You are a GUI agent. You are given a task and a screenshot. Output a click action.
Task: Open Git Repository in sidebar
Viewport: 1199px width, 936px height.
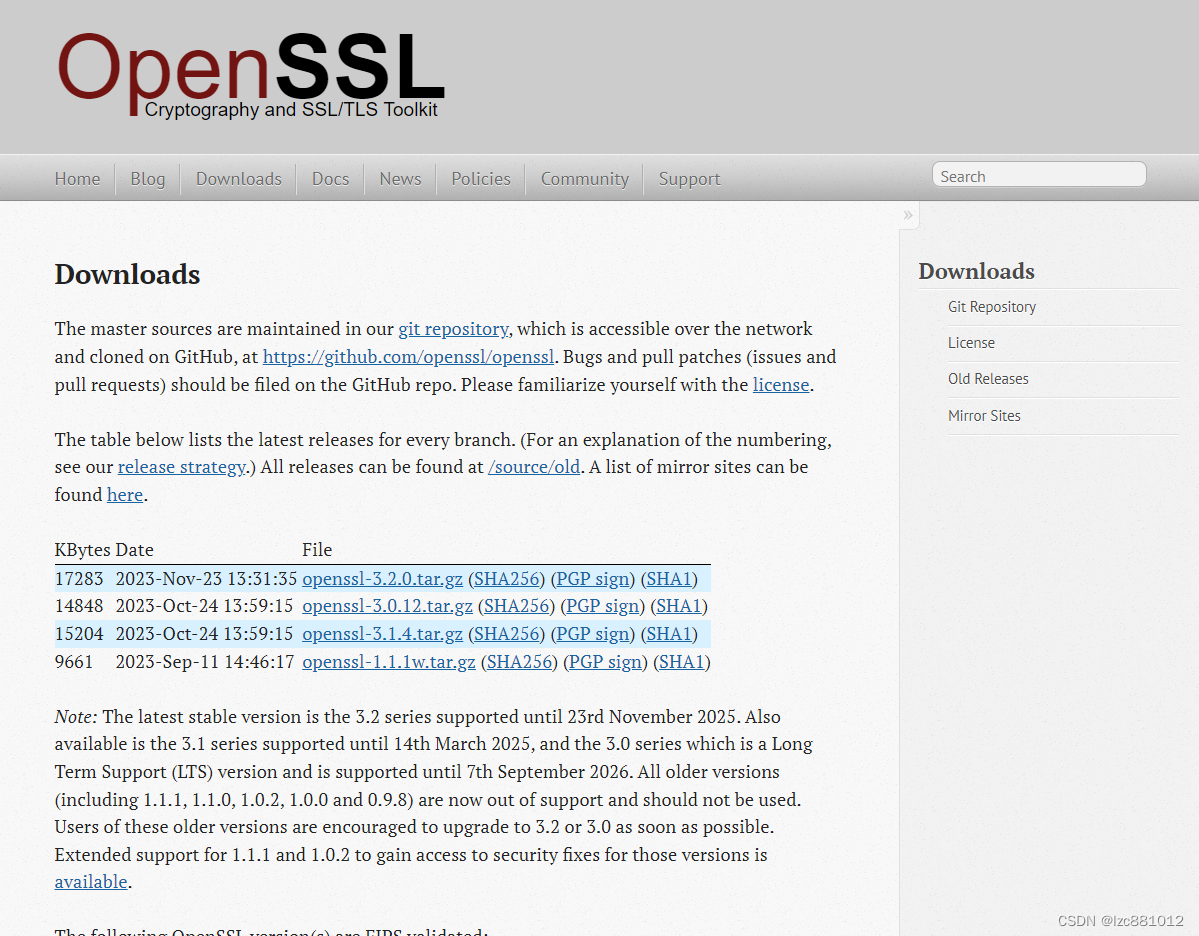[x=992, y=307]
